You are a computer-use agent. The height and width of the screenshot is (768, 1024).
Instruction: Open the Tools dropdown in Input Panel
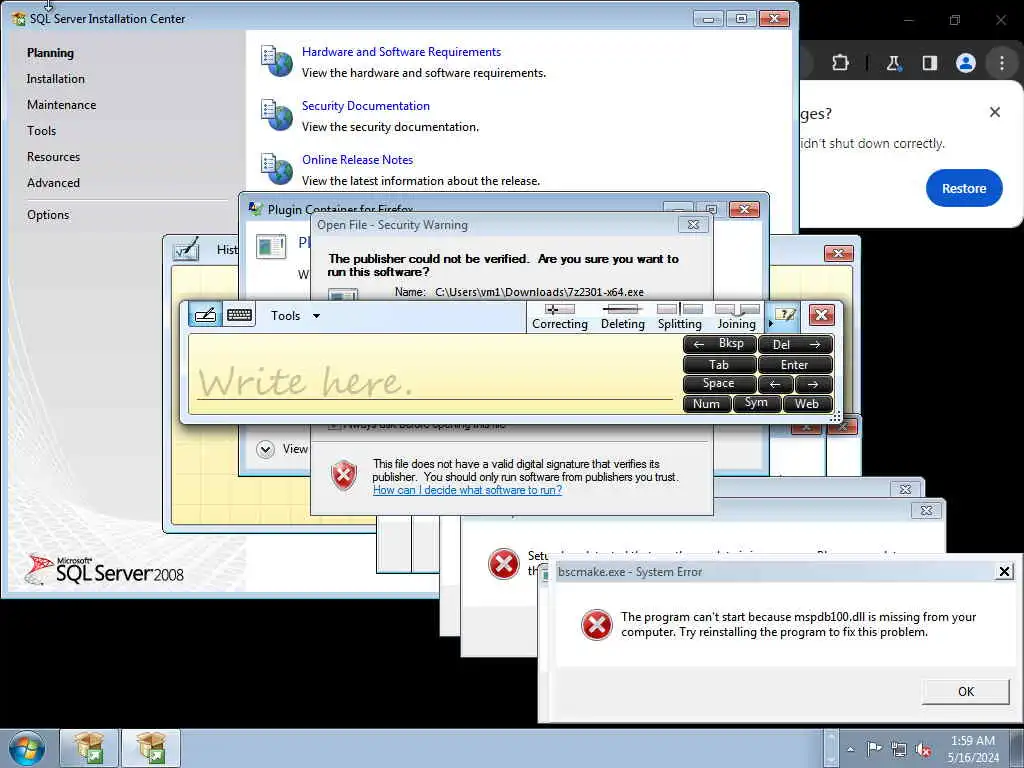[x=295, y=316]
